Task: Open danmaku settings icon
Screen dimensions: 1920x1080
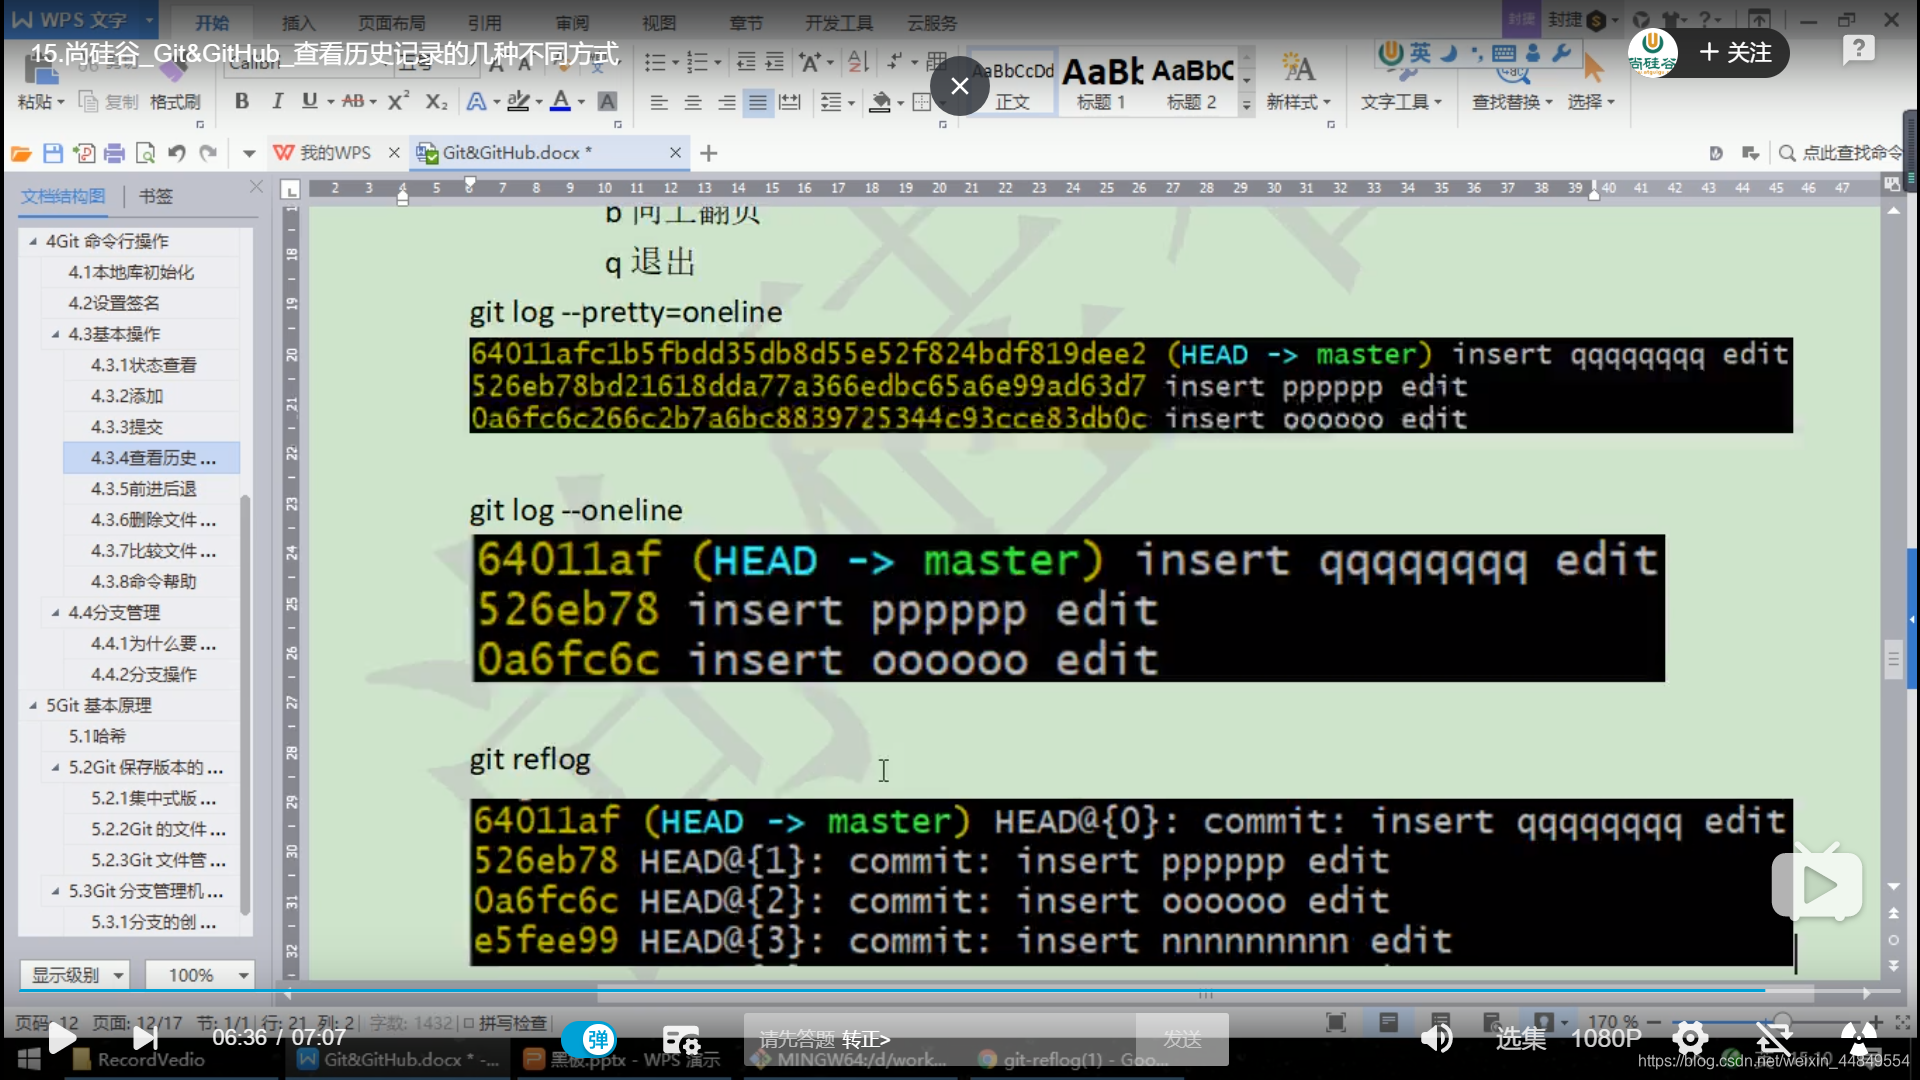Action: tap(682, 1040)
